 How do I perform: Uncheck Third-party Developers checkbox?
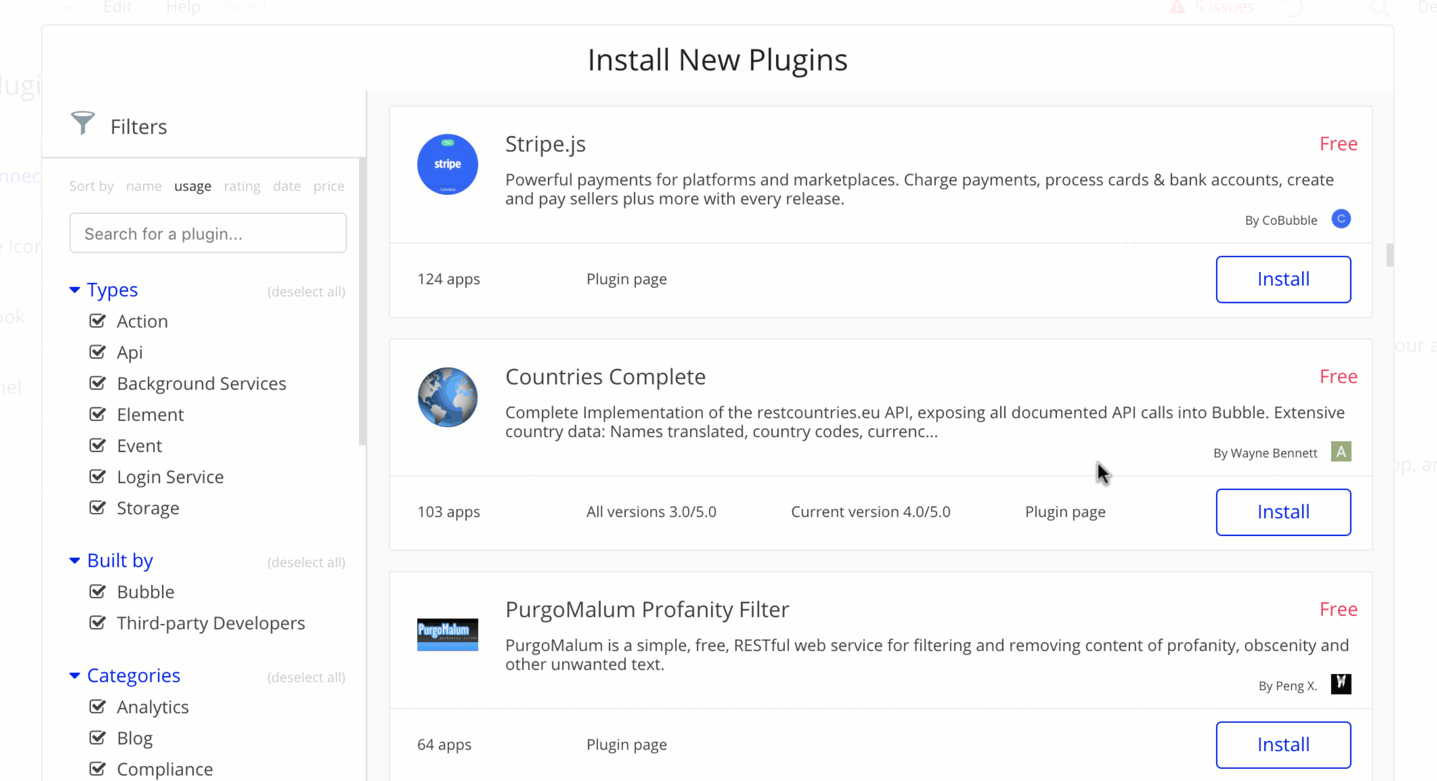pyautogui.click(x=97, y=622)
